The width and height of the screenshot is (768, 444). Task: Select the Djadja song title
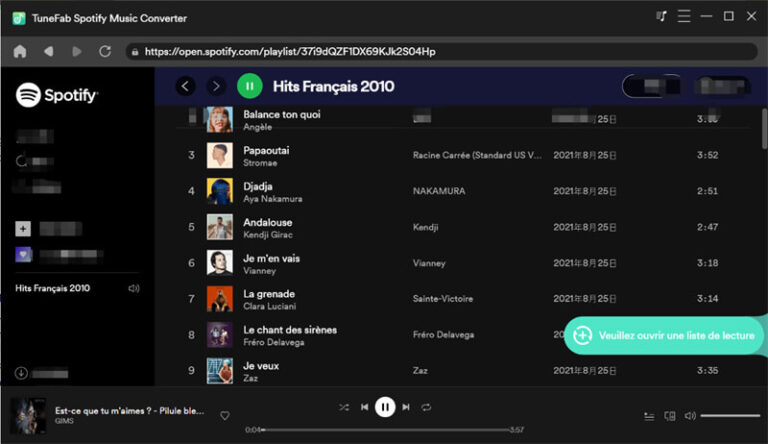[x=258, y=186]
